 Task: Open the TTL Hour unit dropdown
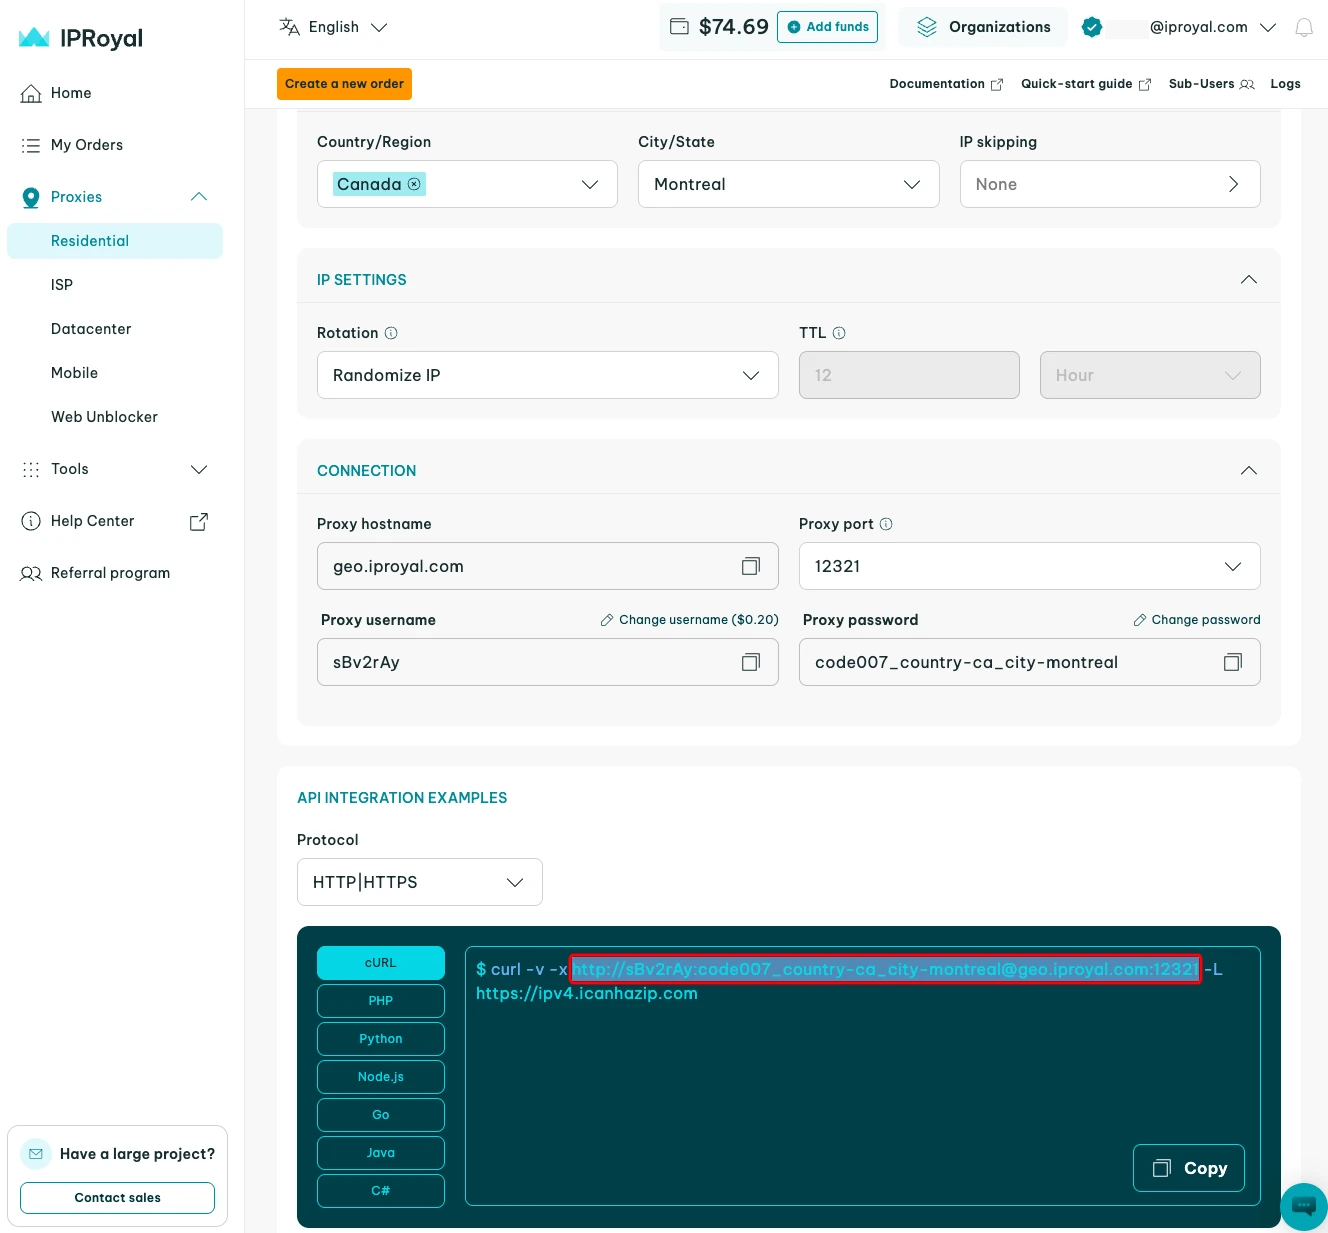[x=1150, y=375]
